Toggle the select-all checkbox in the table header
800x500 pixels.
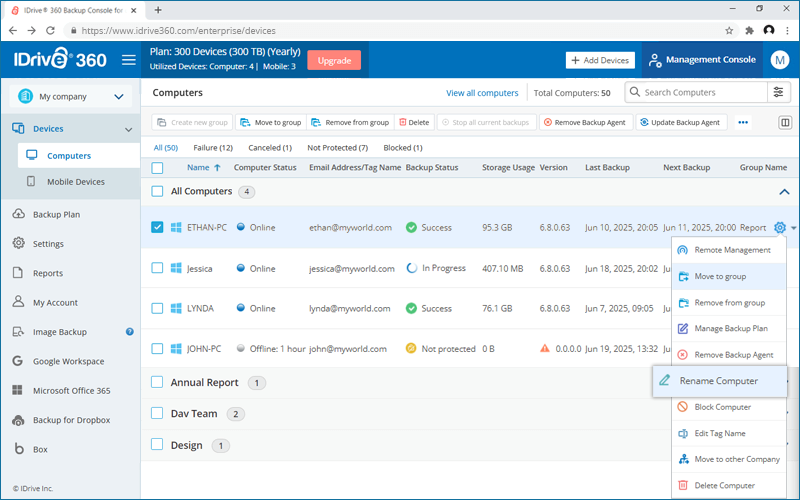pyautogui.click(x=157, y=168)
